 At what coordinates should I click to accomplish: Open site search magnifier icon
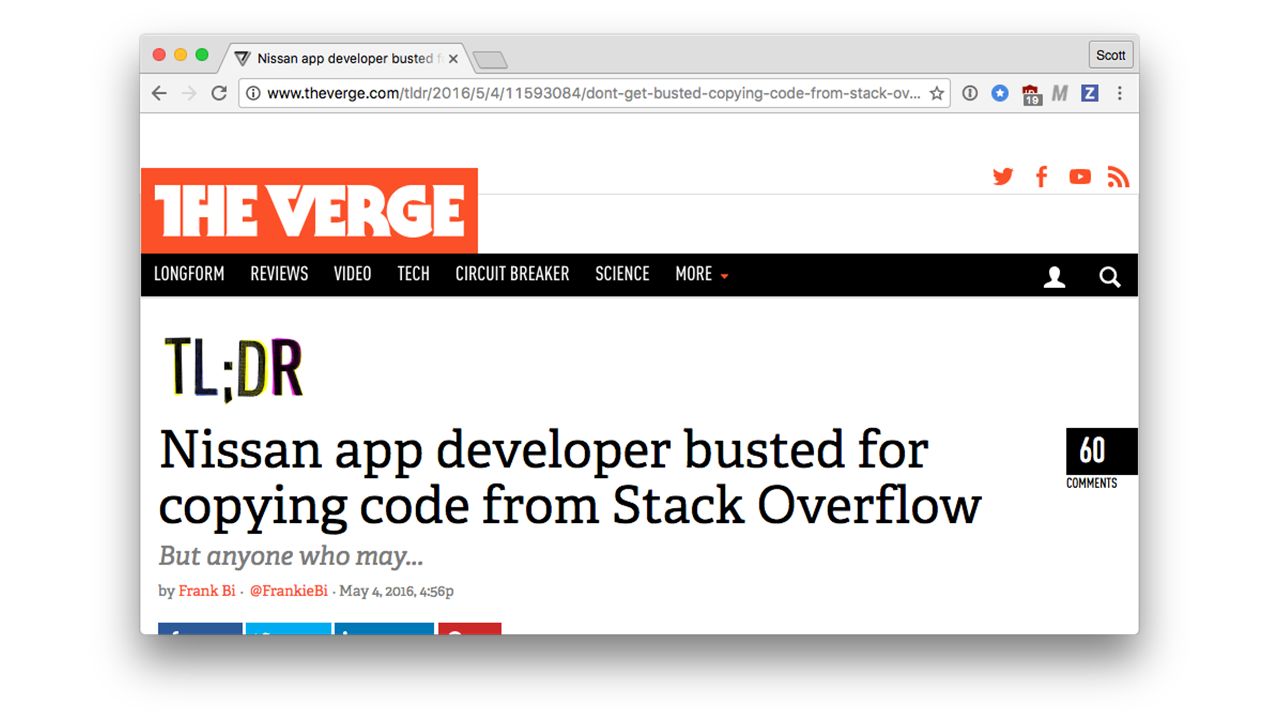pyautogui.click(x=1109, y=277)
